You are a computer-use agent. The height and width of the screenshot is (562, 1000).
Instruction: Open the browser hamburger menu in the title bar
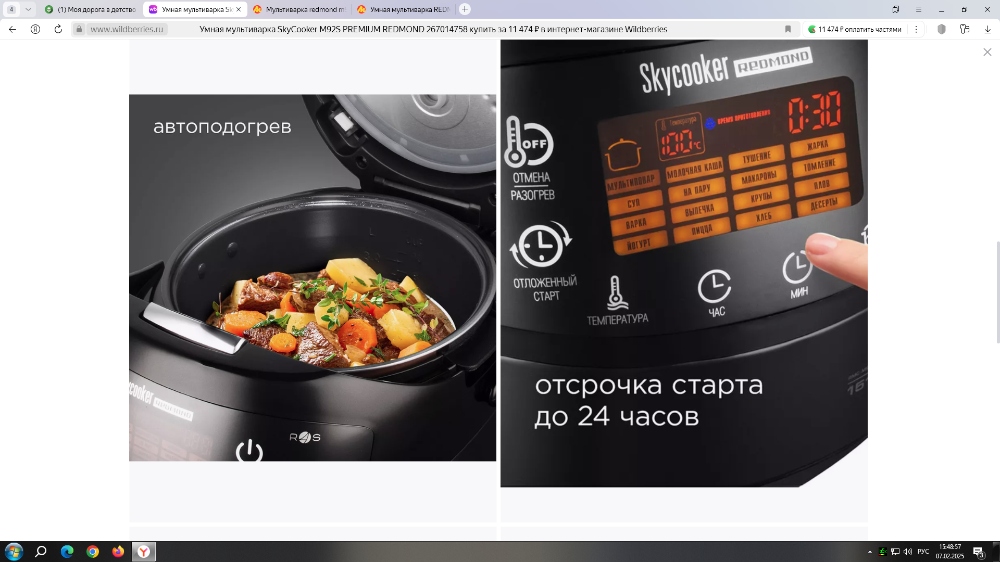[918, 10]
